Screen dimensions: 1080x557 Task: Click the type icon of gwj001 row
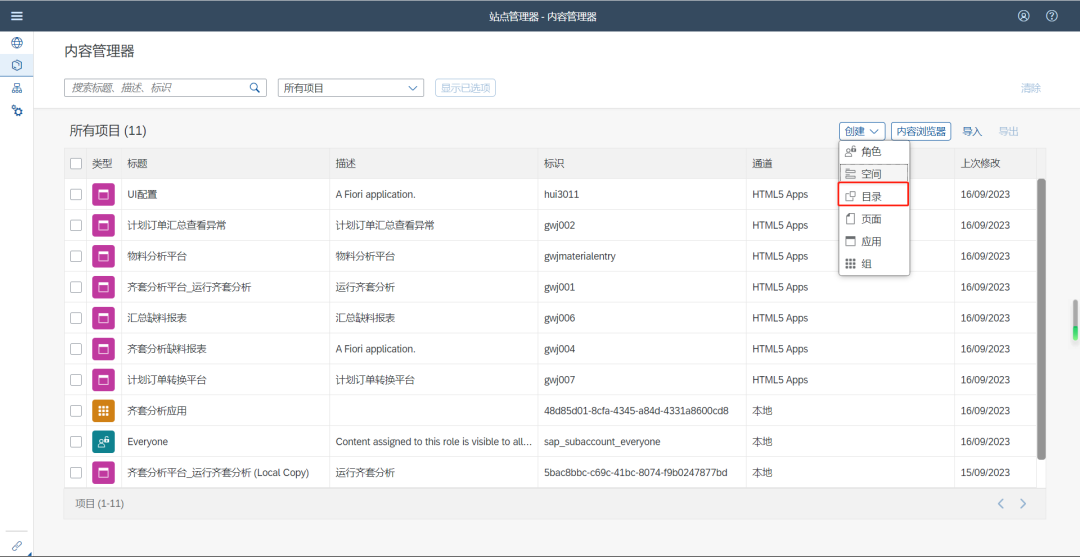103,287
